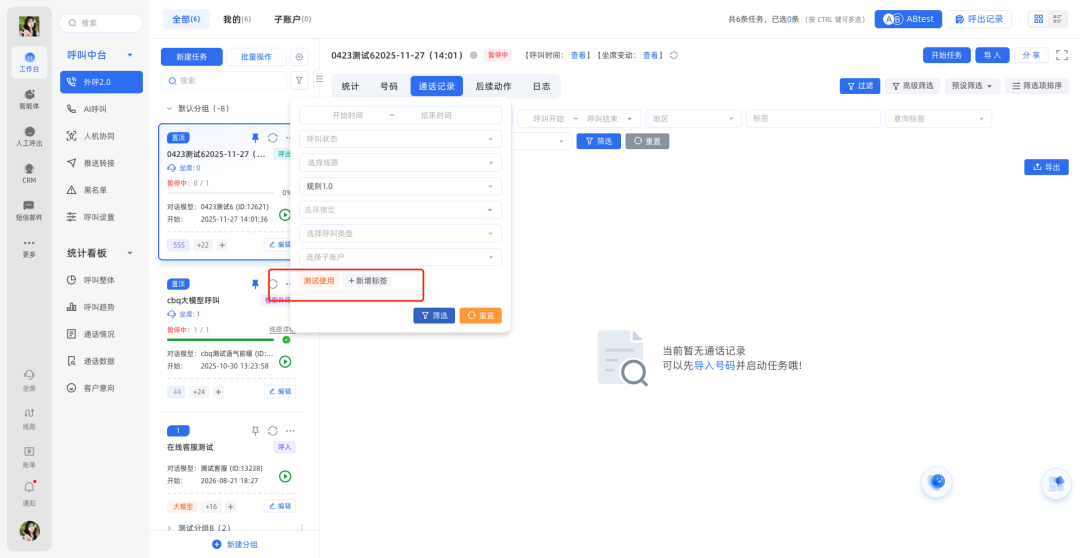1080x558 pixels.
Task: Collapse the 默认分组 group
Action: click(x=169, y=108)
